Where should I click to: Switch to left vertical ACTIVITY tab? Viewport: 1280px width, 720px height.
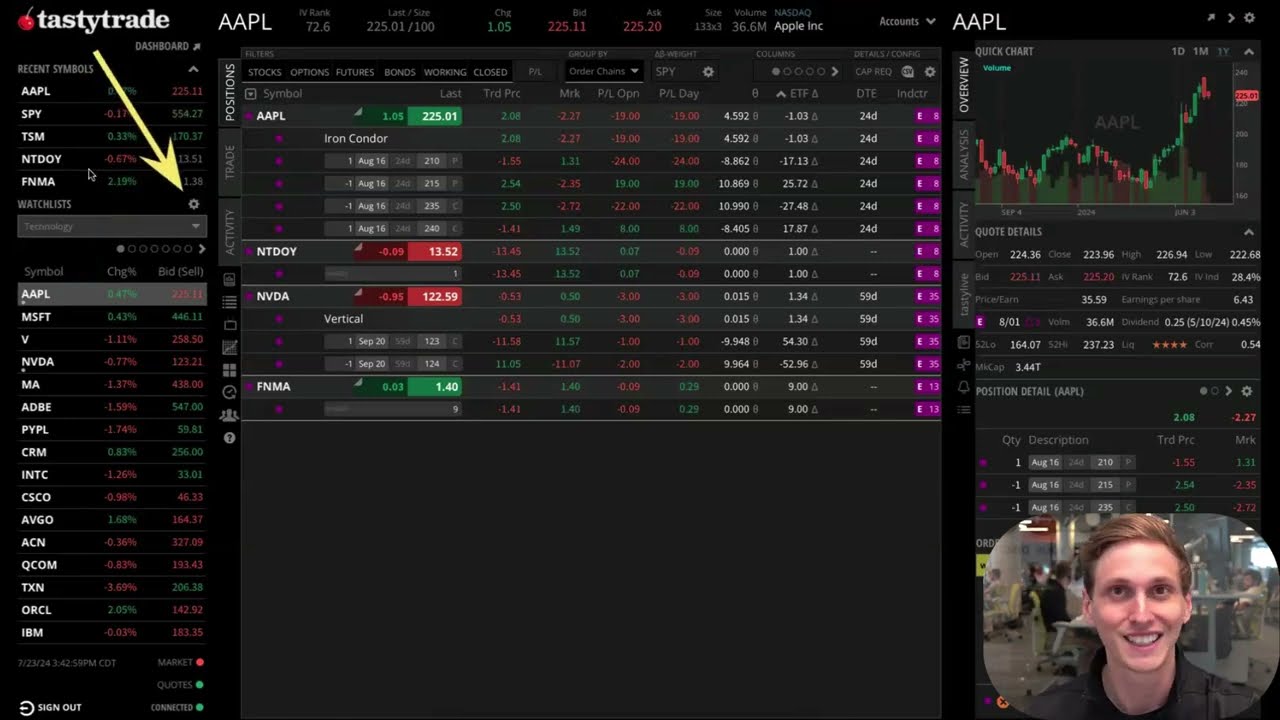tap(229, 233)
